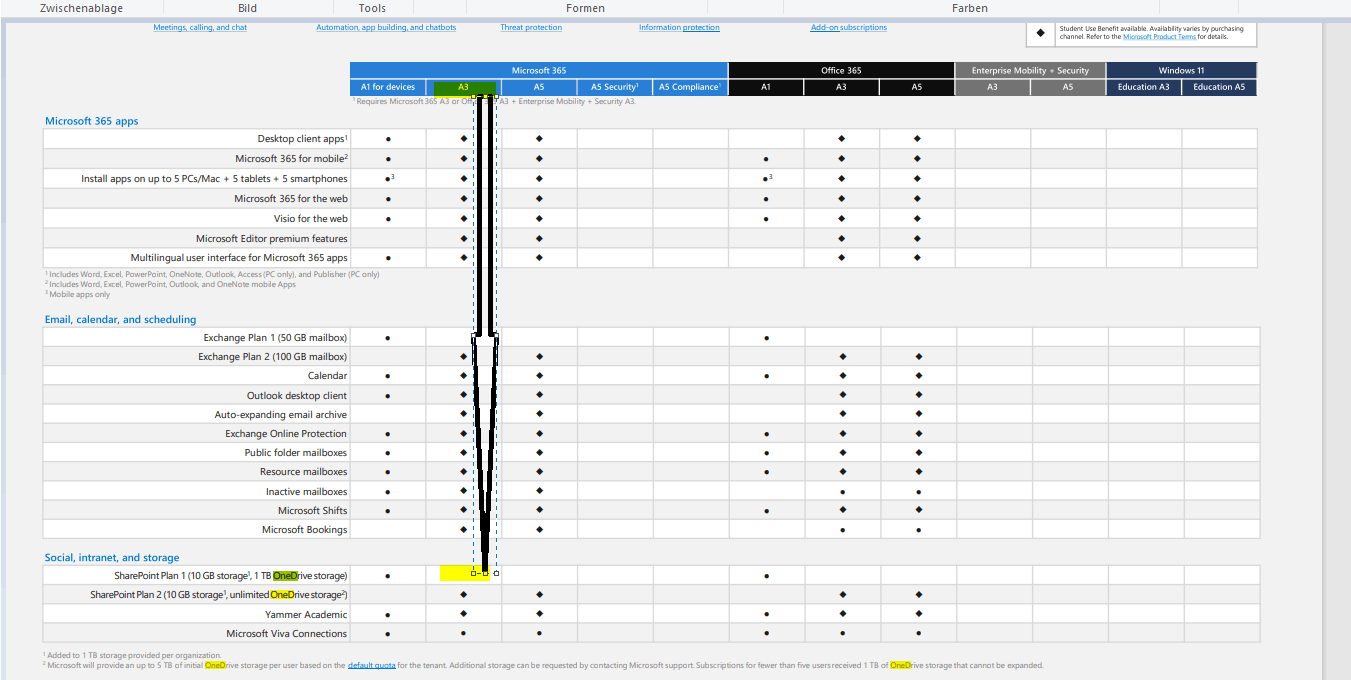Click the 'SharePoint Plan 2' row label
This screenshot has width=1351, height=680.
[219, 595]
